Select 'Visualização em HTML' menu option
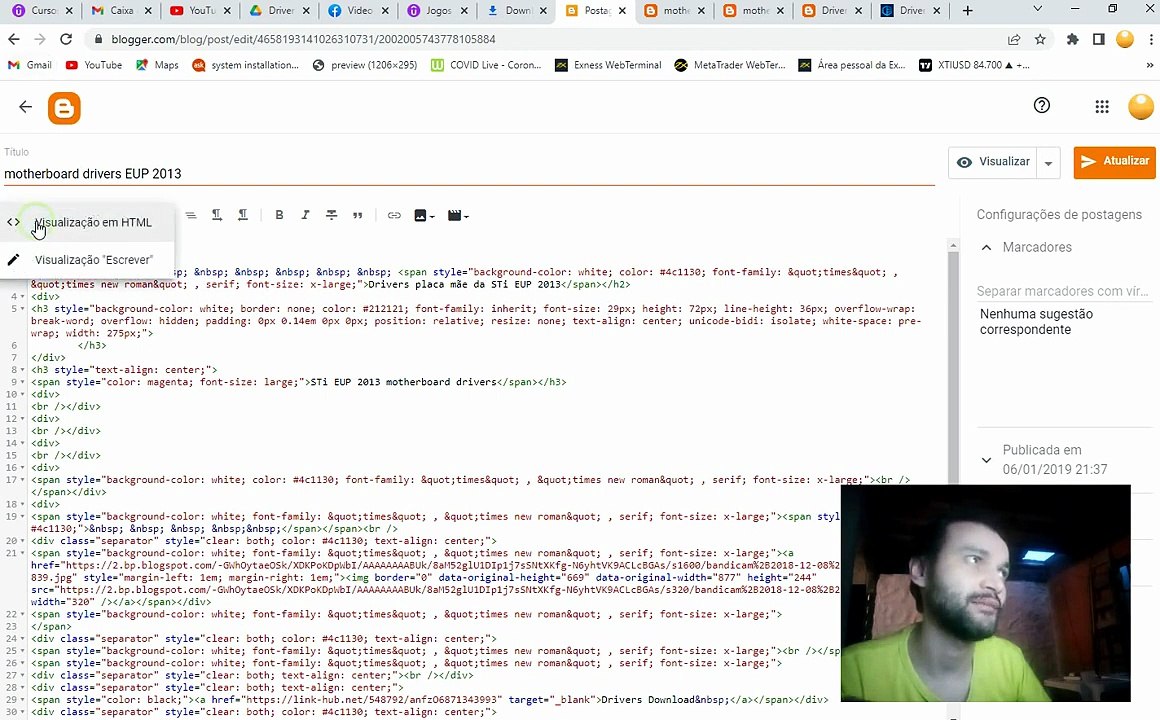 (x=87, y=222)
